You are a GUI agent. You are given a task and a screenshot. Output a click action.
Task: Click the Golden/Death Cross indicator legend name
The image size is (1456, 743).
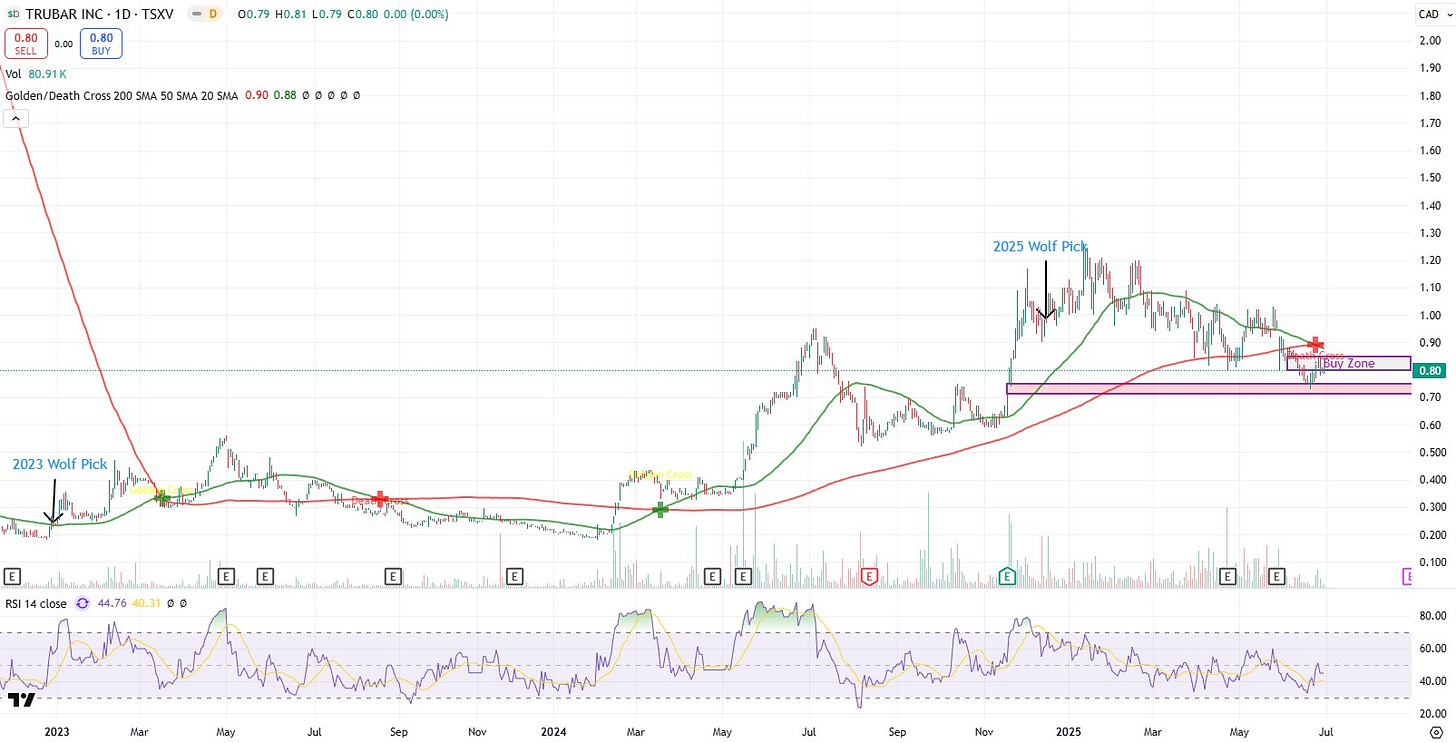(122, 95)
